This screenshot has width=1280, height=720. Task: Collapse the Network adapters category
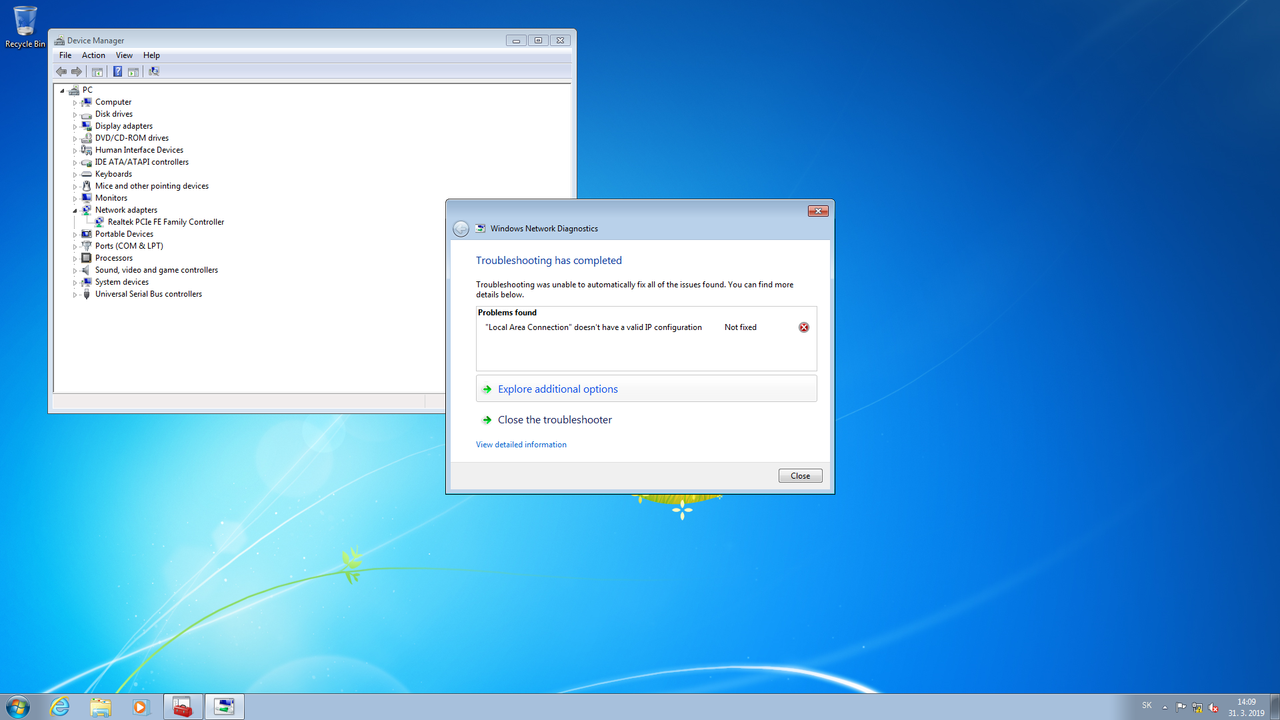click(x=75, y=210)
